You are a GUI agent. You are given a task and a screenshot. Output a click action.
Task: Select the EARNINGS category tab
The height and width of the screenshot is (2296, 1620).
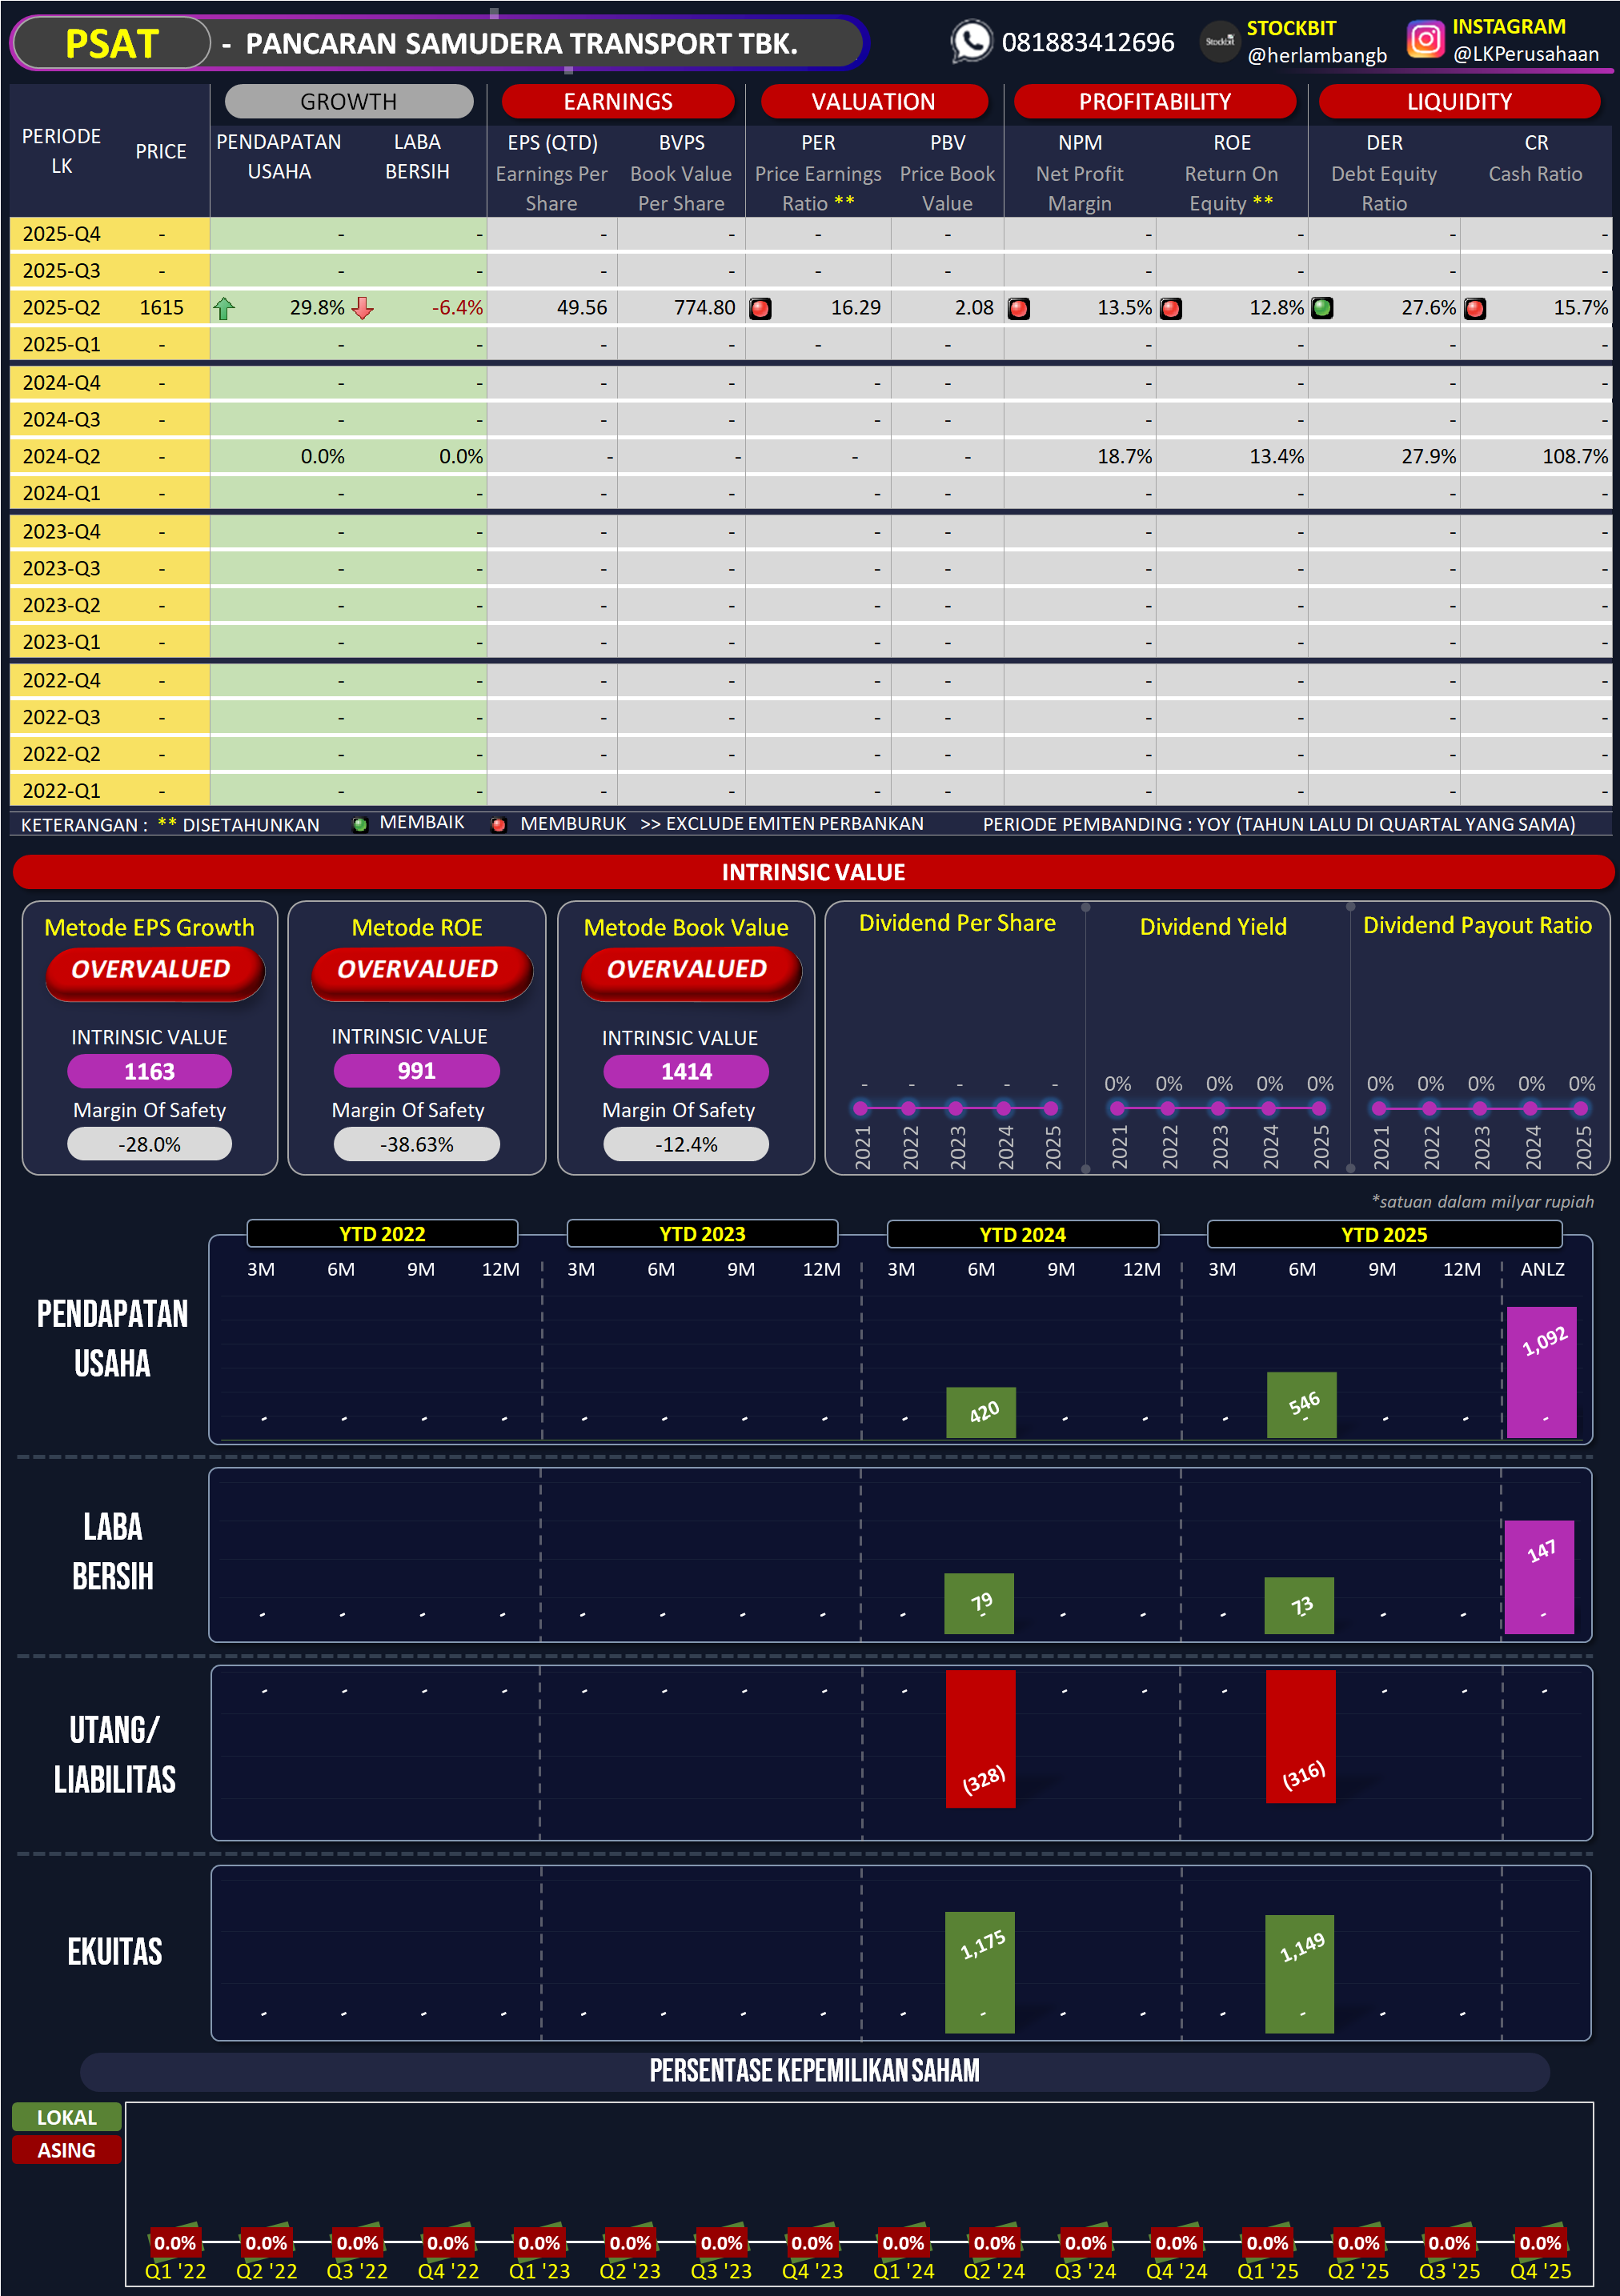coord(618,101)
